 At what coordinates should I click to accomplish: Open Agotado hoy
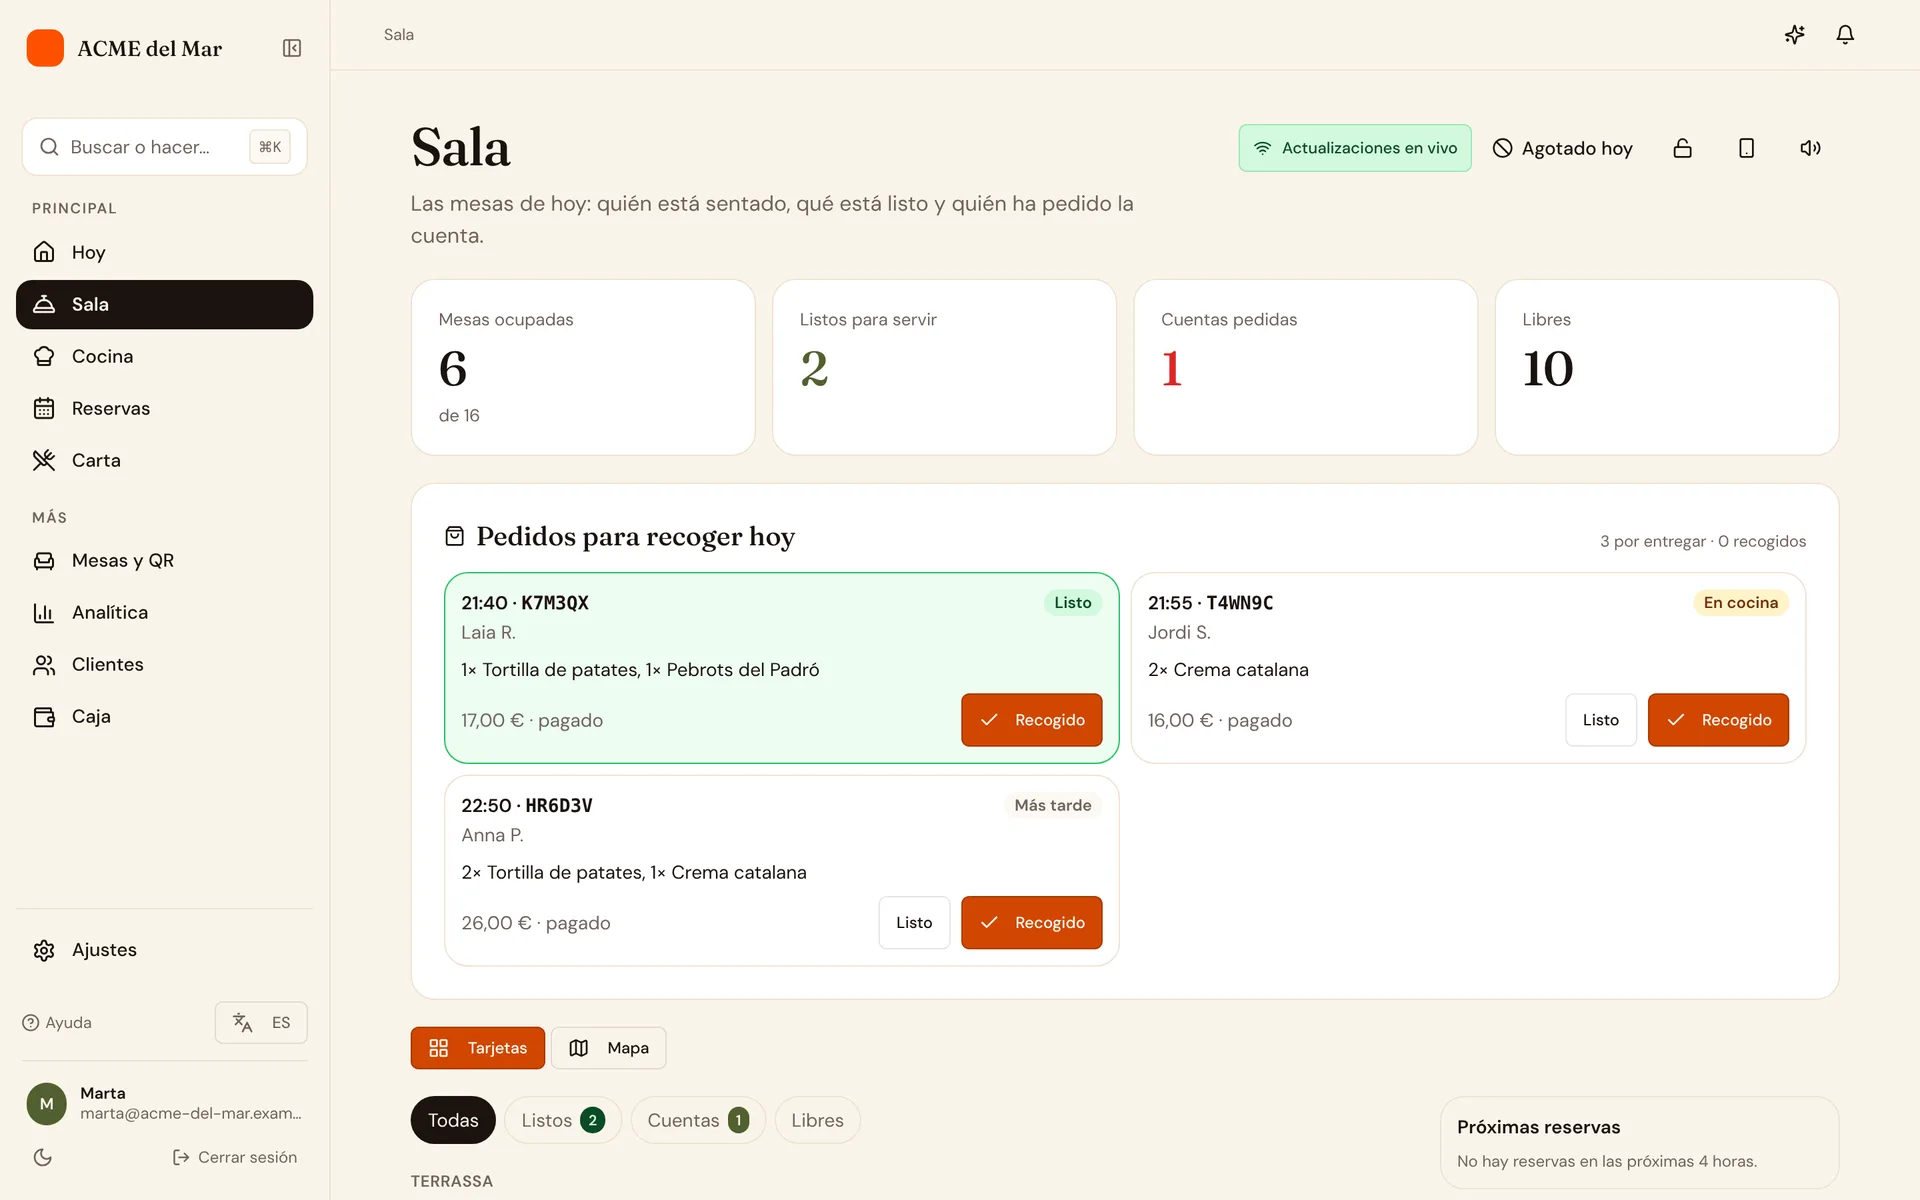[x=1563, y=148]
